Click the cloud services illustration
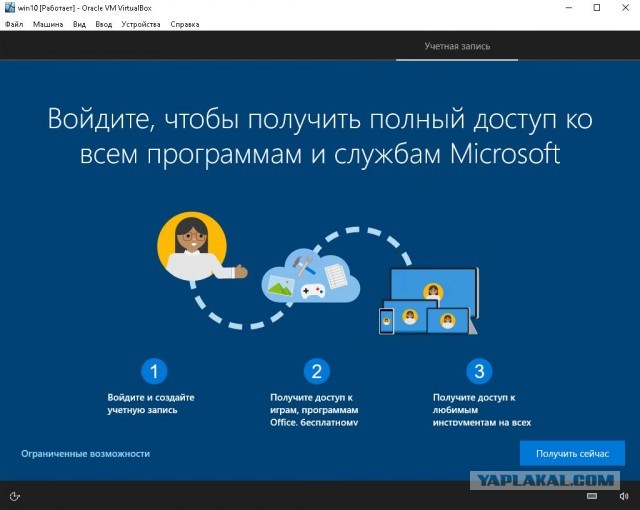 click(x=310, y=275)
